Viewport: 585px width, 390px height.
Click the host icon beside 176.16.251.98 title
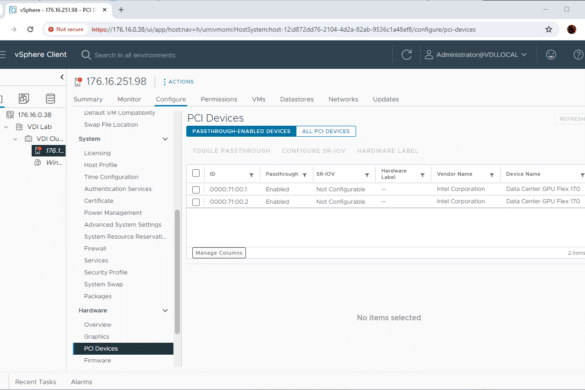point(78,82)
